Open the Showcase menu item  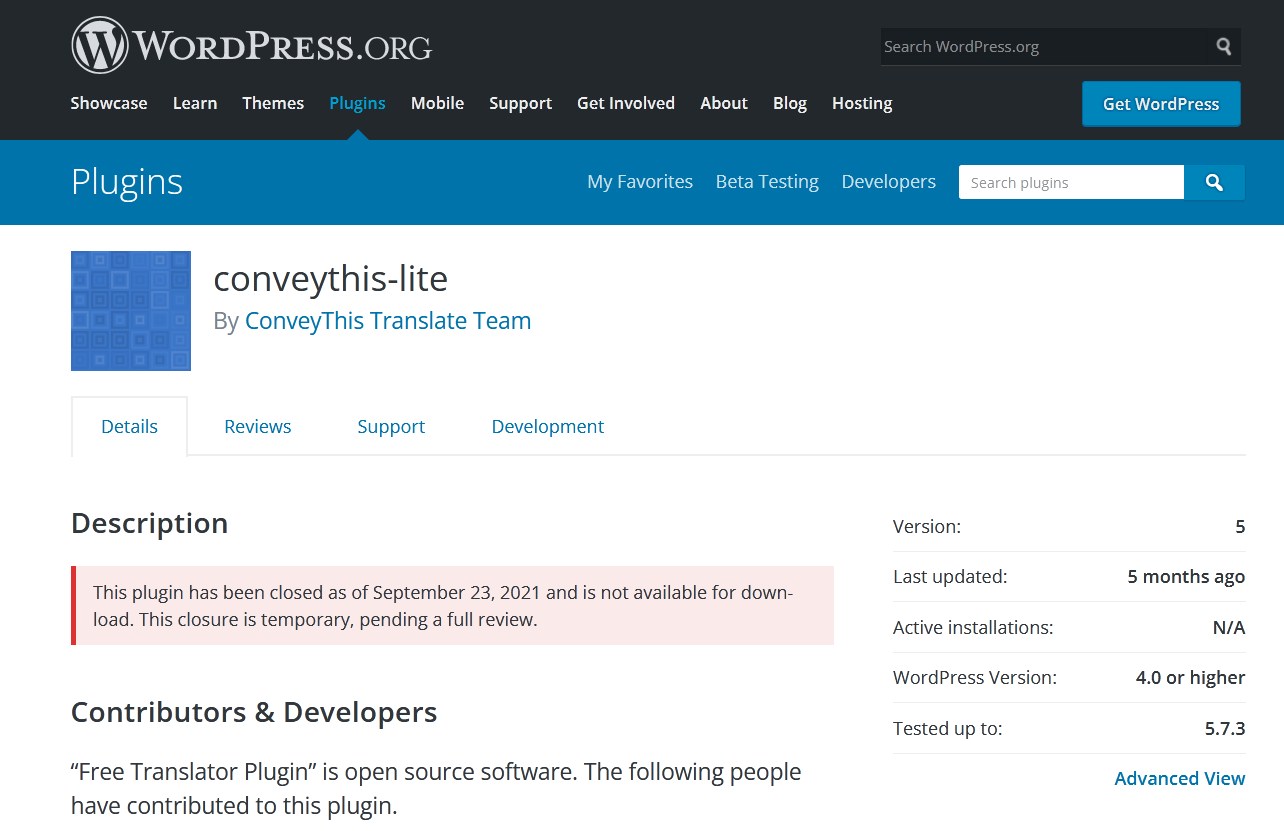tap(109, 103)
